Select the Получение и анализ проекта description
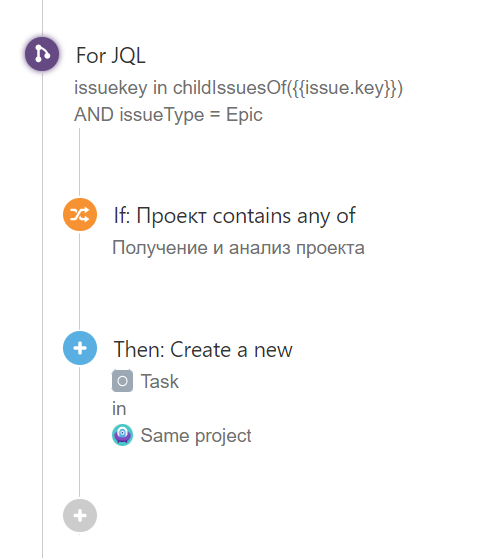The width and height of the screenshot is (486, 558). pos(238,248)
